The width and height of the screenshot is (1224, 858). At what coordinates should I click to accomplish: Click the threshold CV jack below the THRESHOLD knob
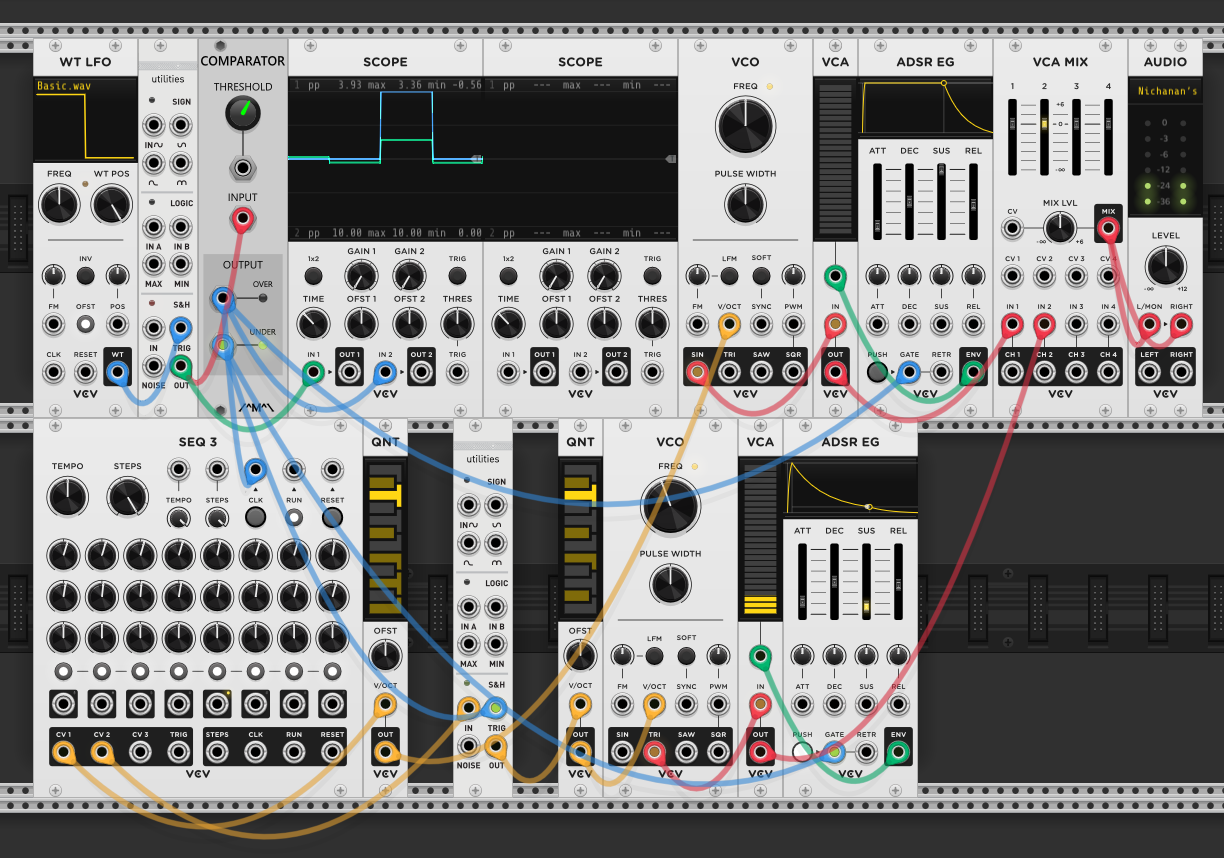point(242,167)
